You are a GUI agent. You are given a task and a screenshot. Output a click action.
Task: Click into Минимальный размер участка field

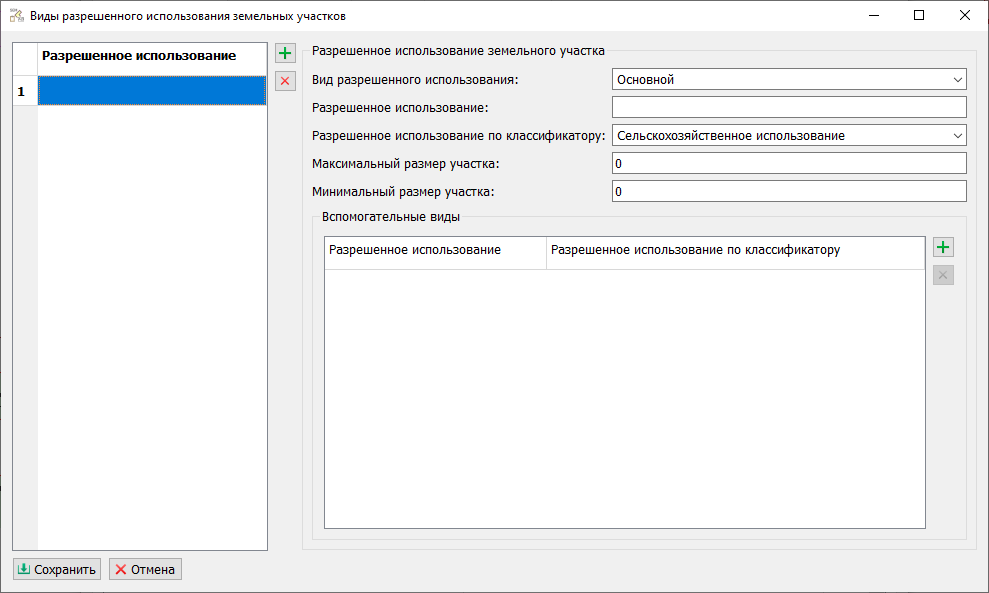(x=788, y=191)
